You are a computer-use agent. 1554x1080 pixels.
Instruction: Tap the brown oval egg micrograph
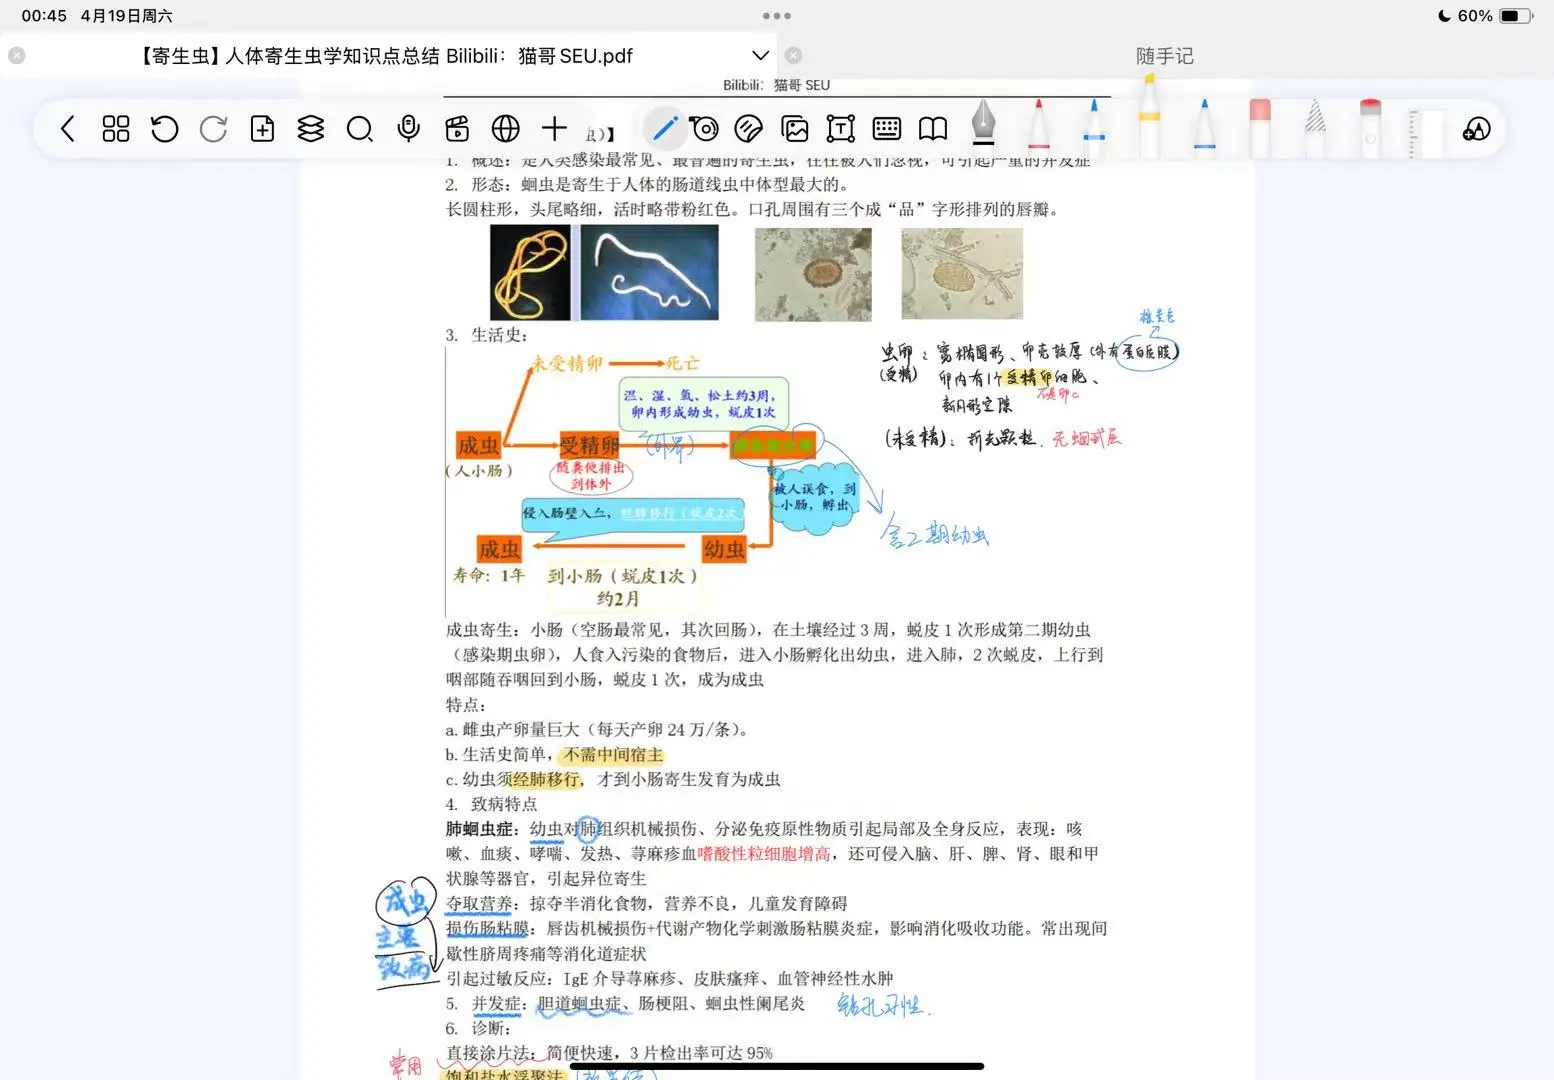pyautogui.click(x=813, y=274)
